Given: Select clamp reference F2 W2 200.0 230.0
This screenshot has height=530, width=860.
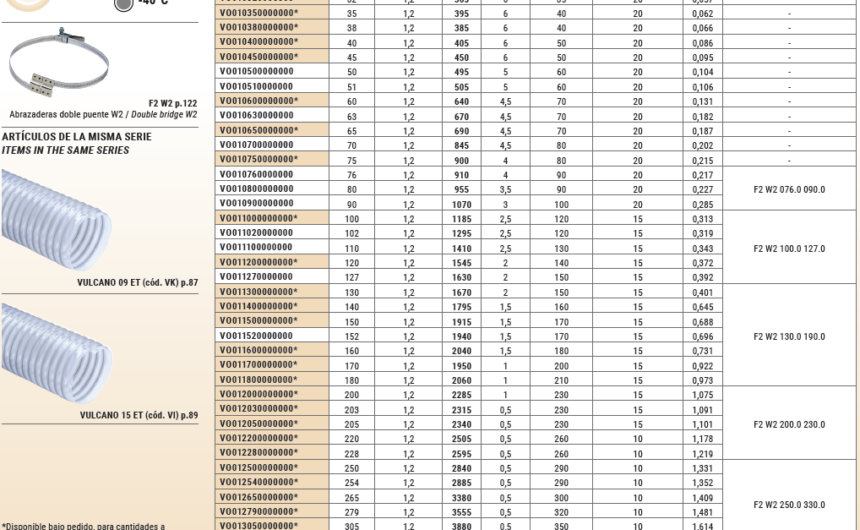Looking at the screenshot, I should tap(789, 424).
